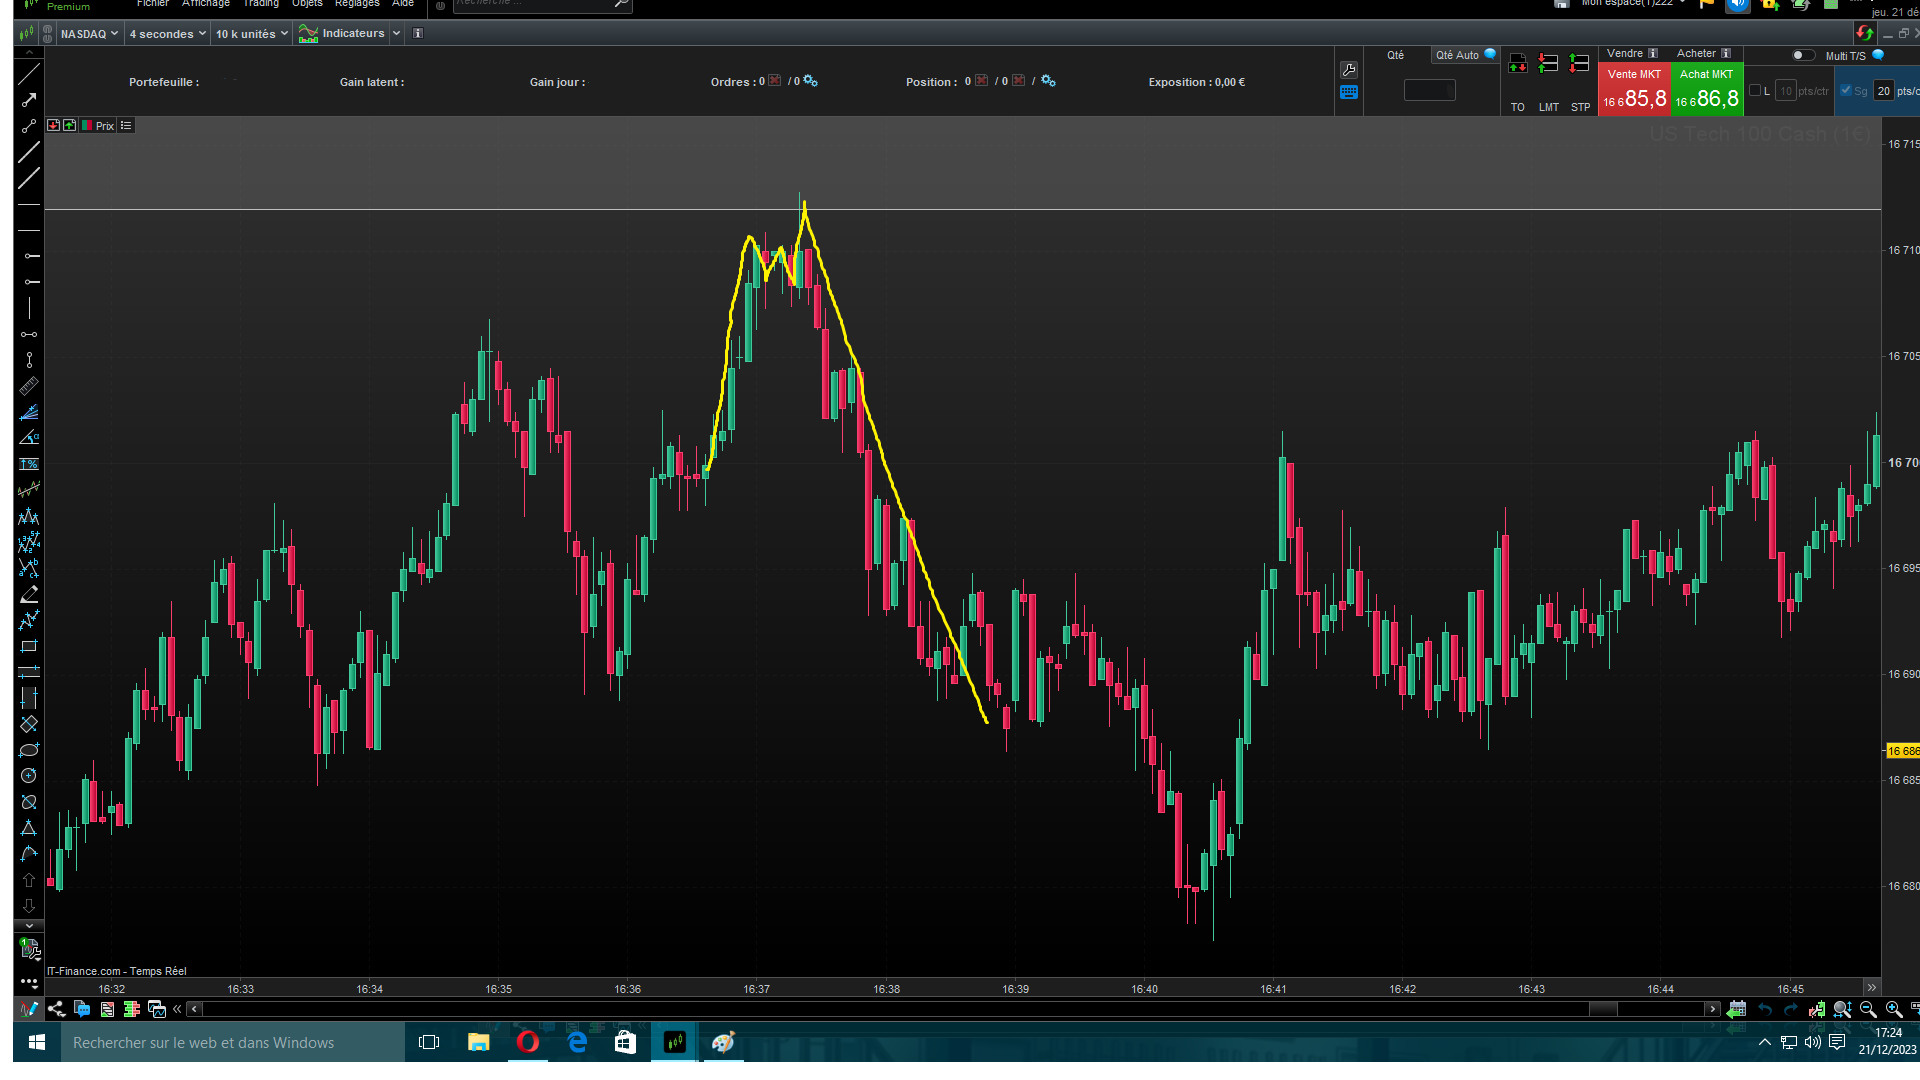Click the Qté quantity input field

[x=1429, y=91]
